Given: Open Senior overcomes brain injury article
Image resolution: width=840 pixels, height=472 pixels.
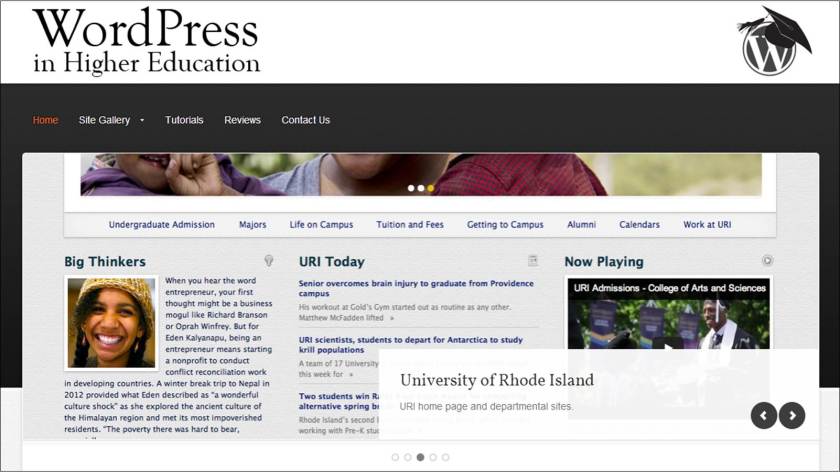Looking at the screenshot, I should tap(416, 288).
